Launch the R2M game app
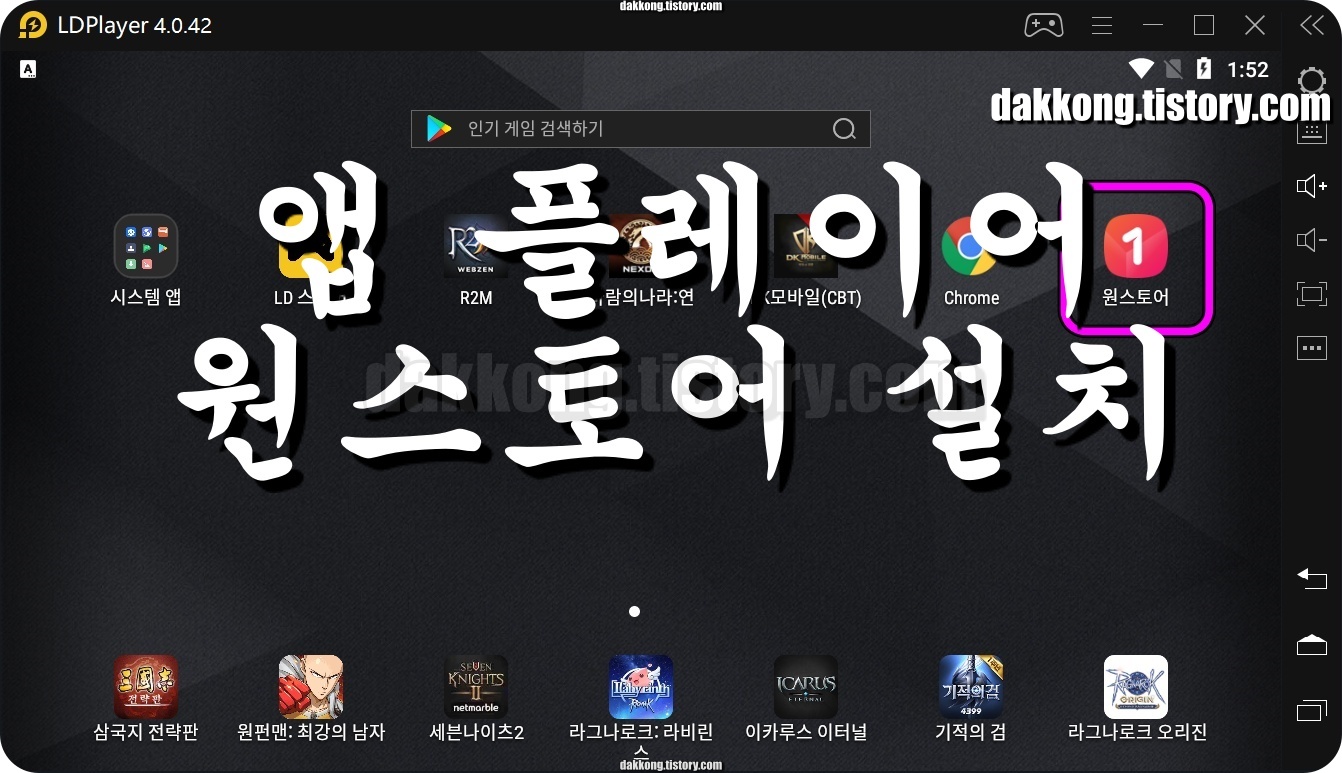Screen dimensions: 1342x773 click(x=476, y=246)
